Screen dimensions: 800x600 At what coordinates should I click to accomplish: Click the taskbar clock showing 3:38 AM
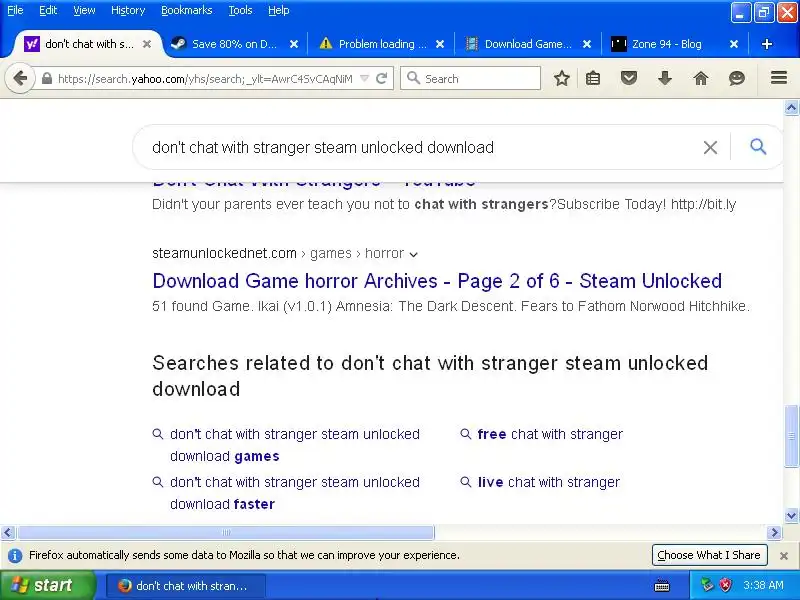point(763,585)
